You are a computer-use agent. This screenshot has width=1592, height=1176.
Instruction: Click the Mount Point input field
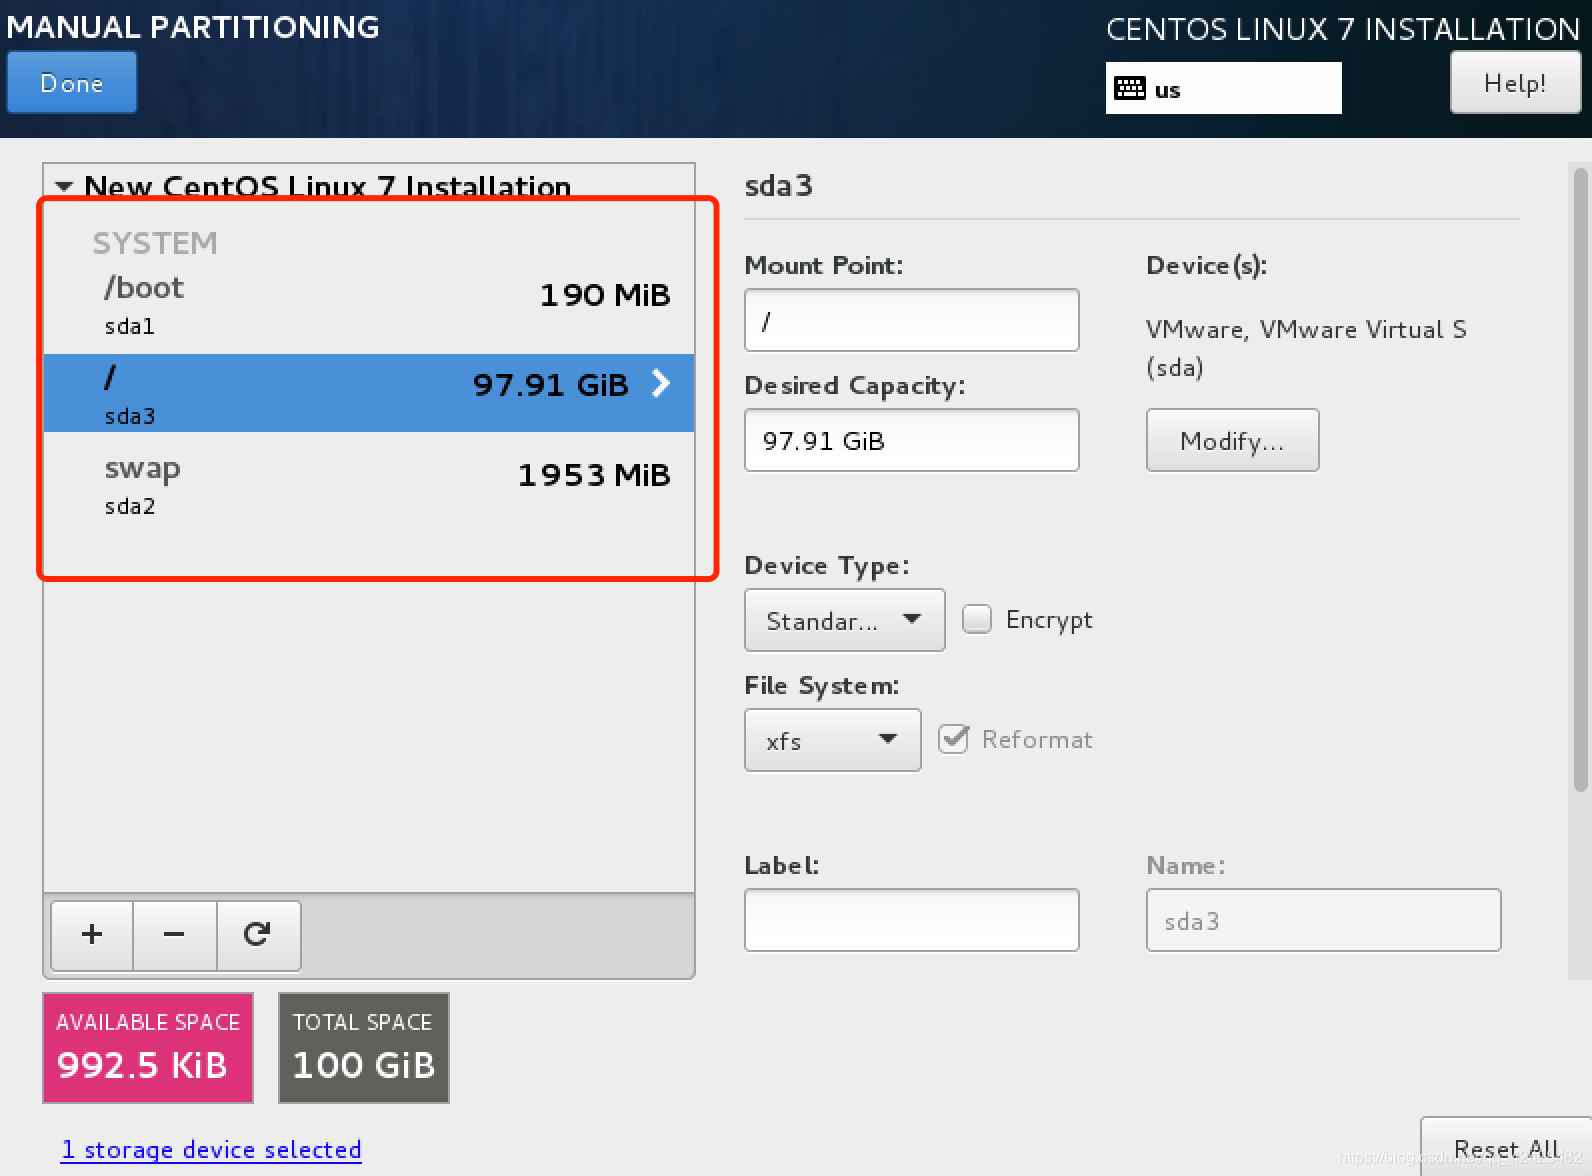[911, 320]
